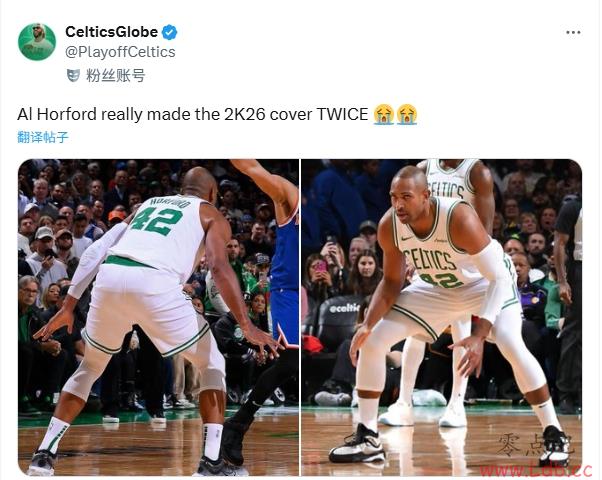Click the watermark text in bottom right
Viewport: 602px width, 480px height.
point(535,445)
